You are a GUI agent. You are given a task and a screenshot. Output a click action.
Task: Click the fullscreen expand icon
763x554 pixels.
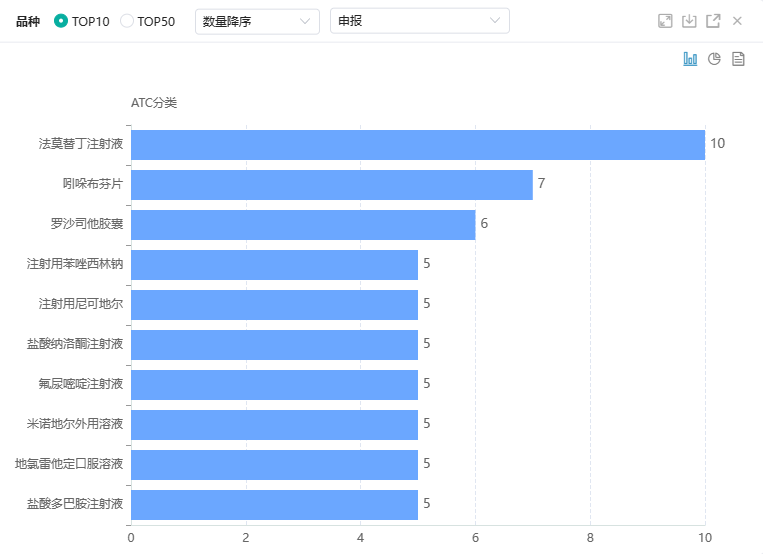[665, 21]
